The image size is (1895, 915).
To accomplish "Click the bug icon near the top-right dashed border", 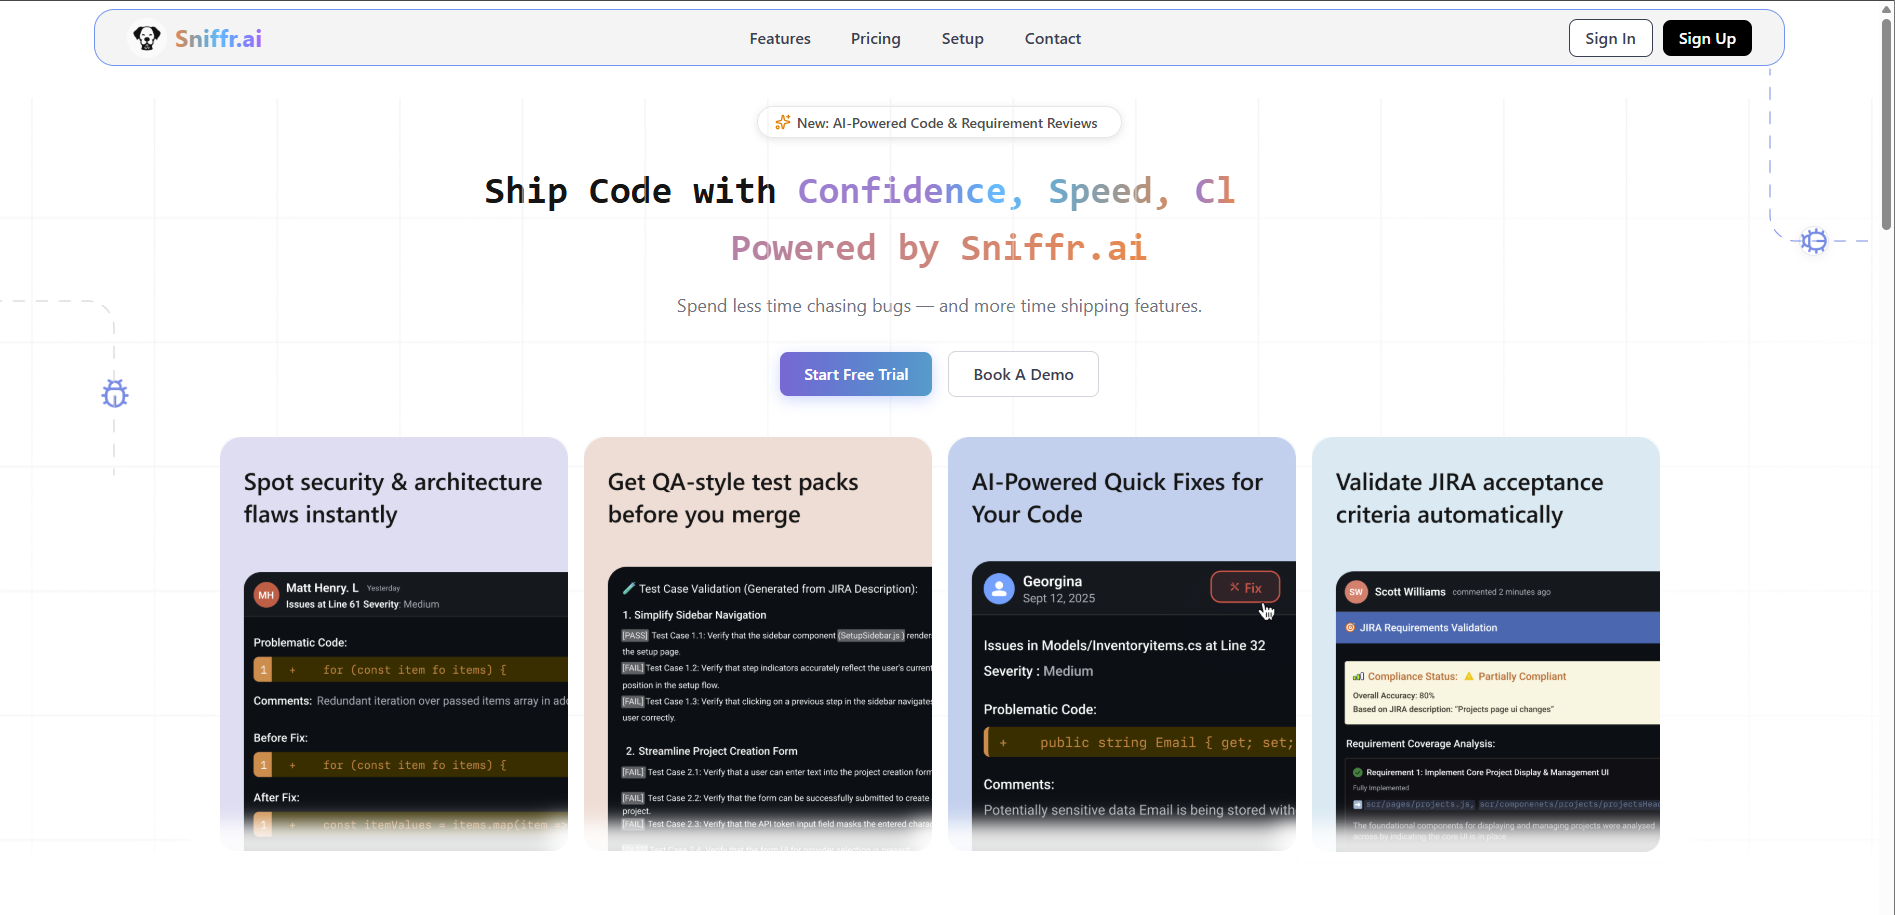I will click(1814, 241).
